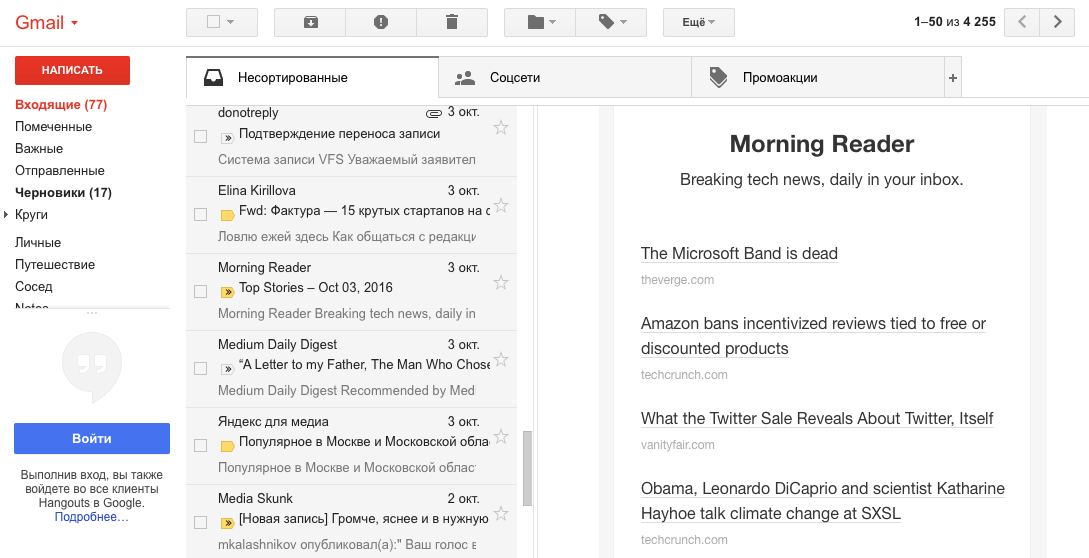1089x558 pixels.
Task: Open Amazon bans incentivized reviews link
Action: click(813, 336)
